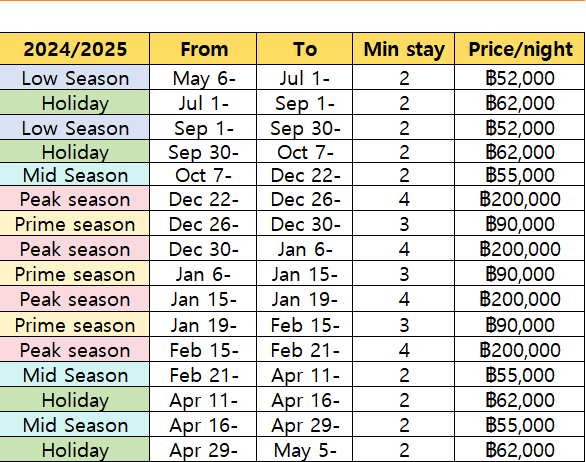This screenshot has width=586, height=462.
Task: Select the ฿200,000 price for Dec 22-
Action: 519,198
